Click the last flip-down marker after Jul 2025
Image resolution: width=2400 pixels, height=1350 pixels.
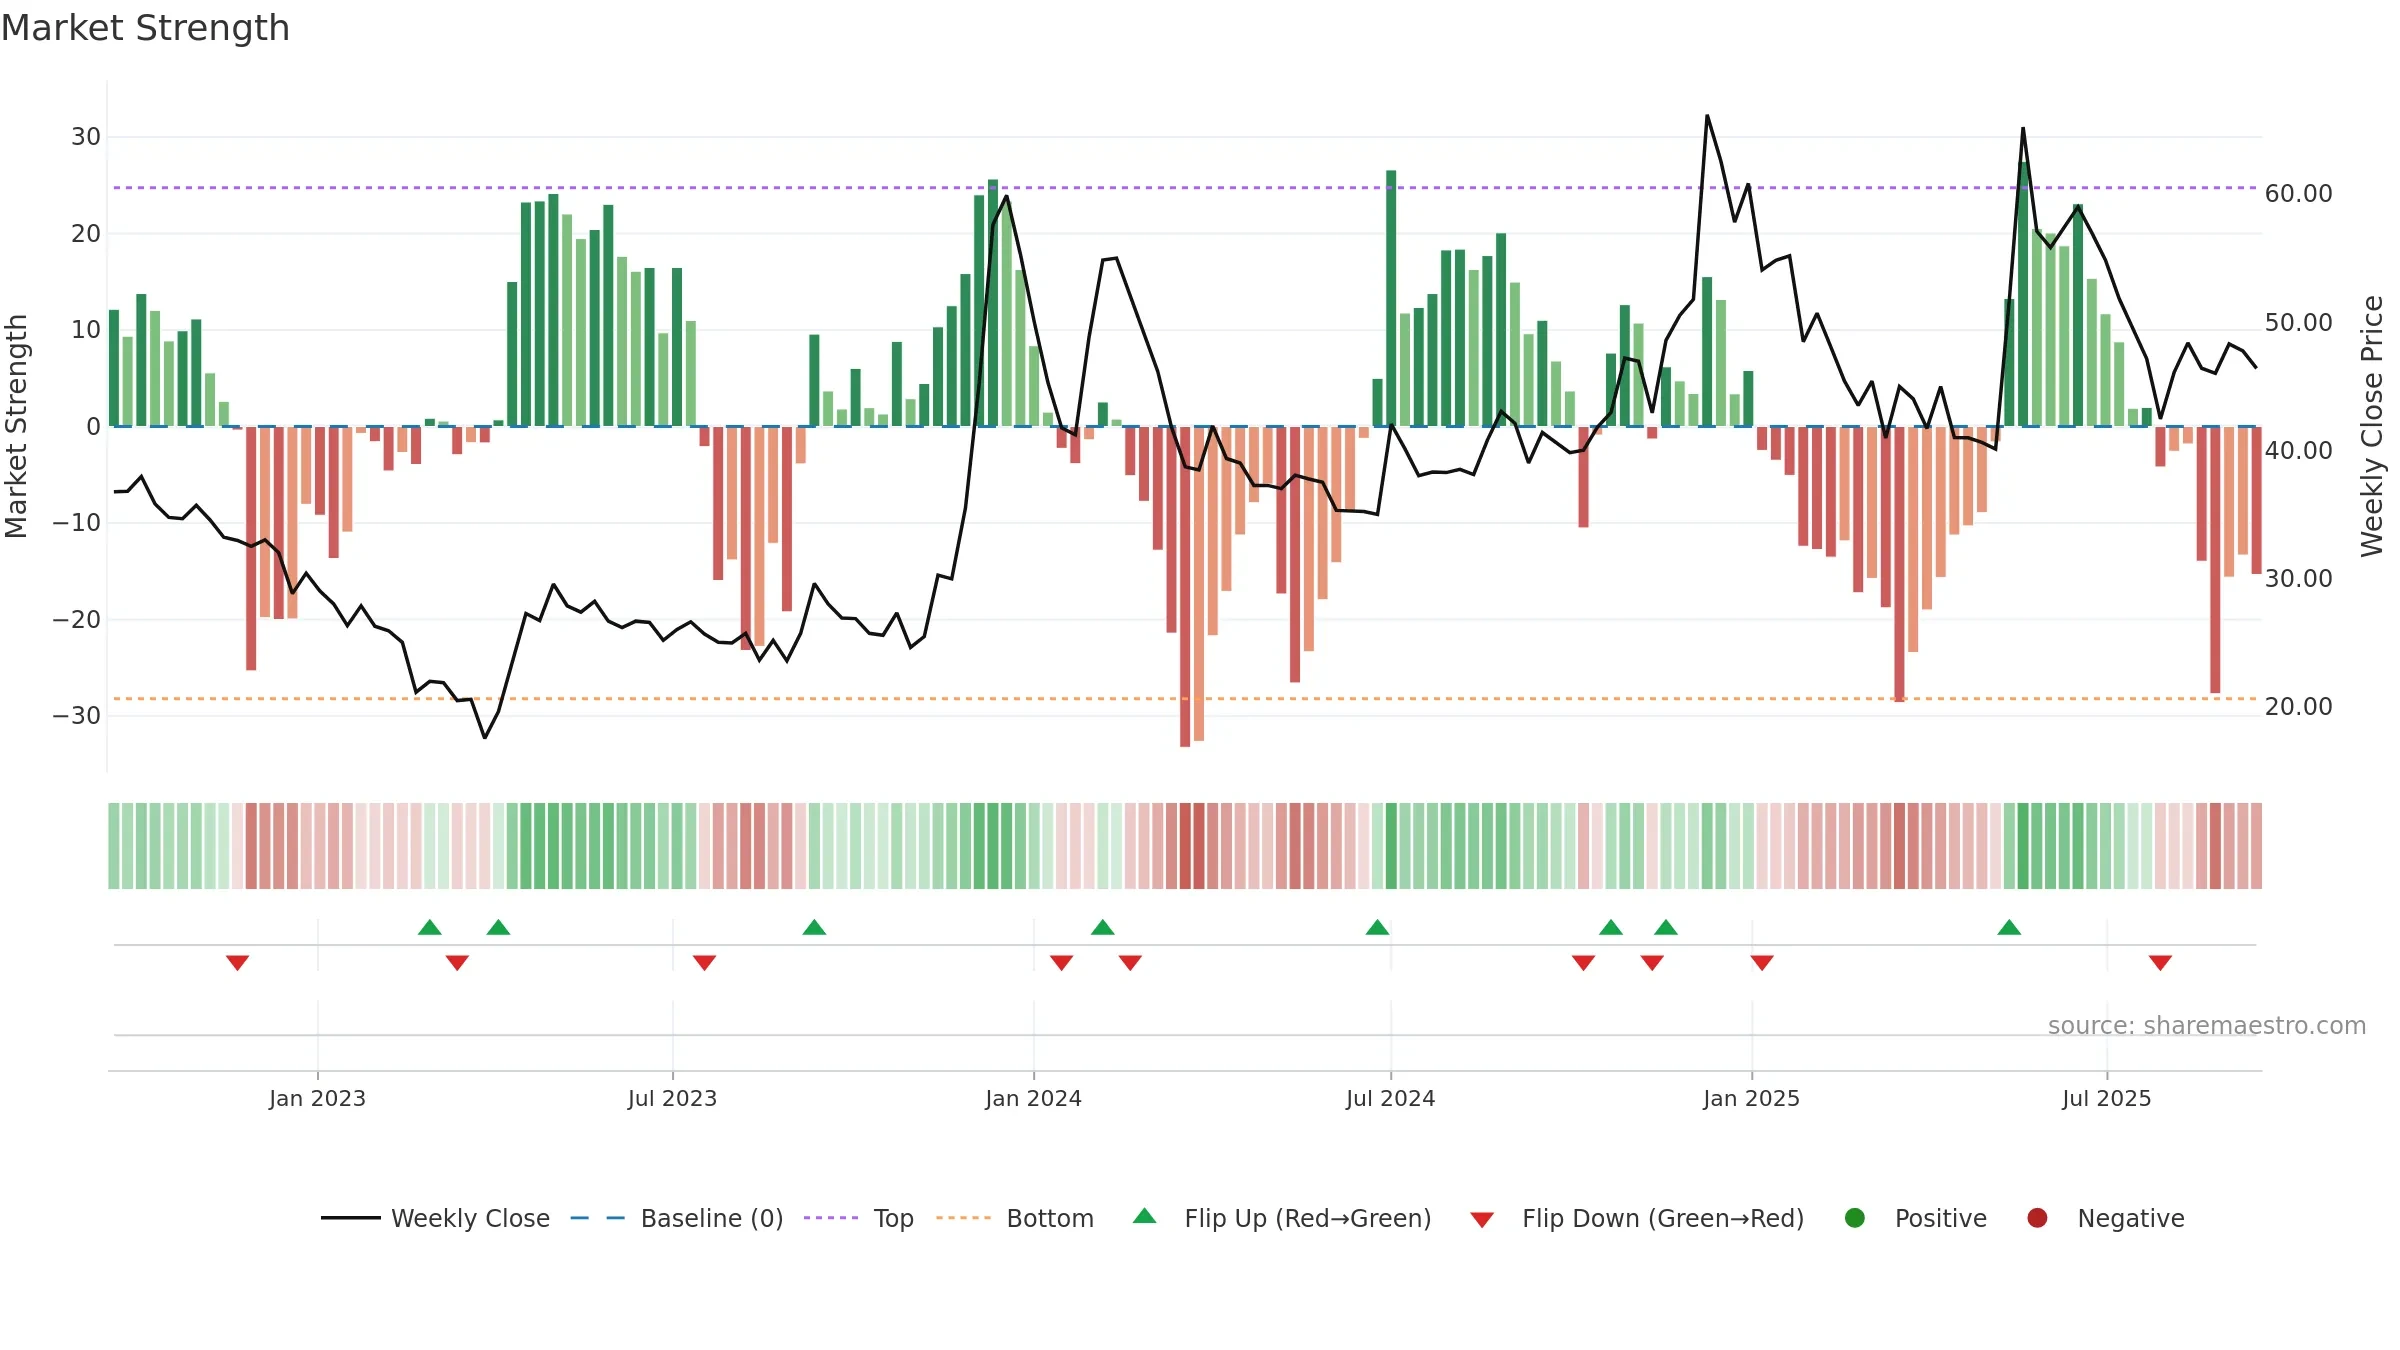pos(2160,962)
